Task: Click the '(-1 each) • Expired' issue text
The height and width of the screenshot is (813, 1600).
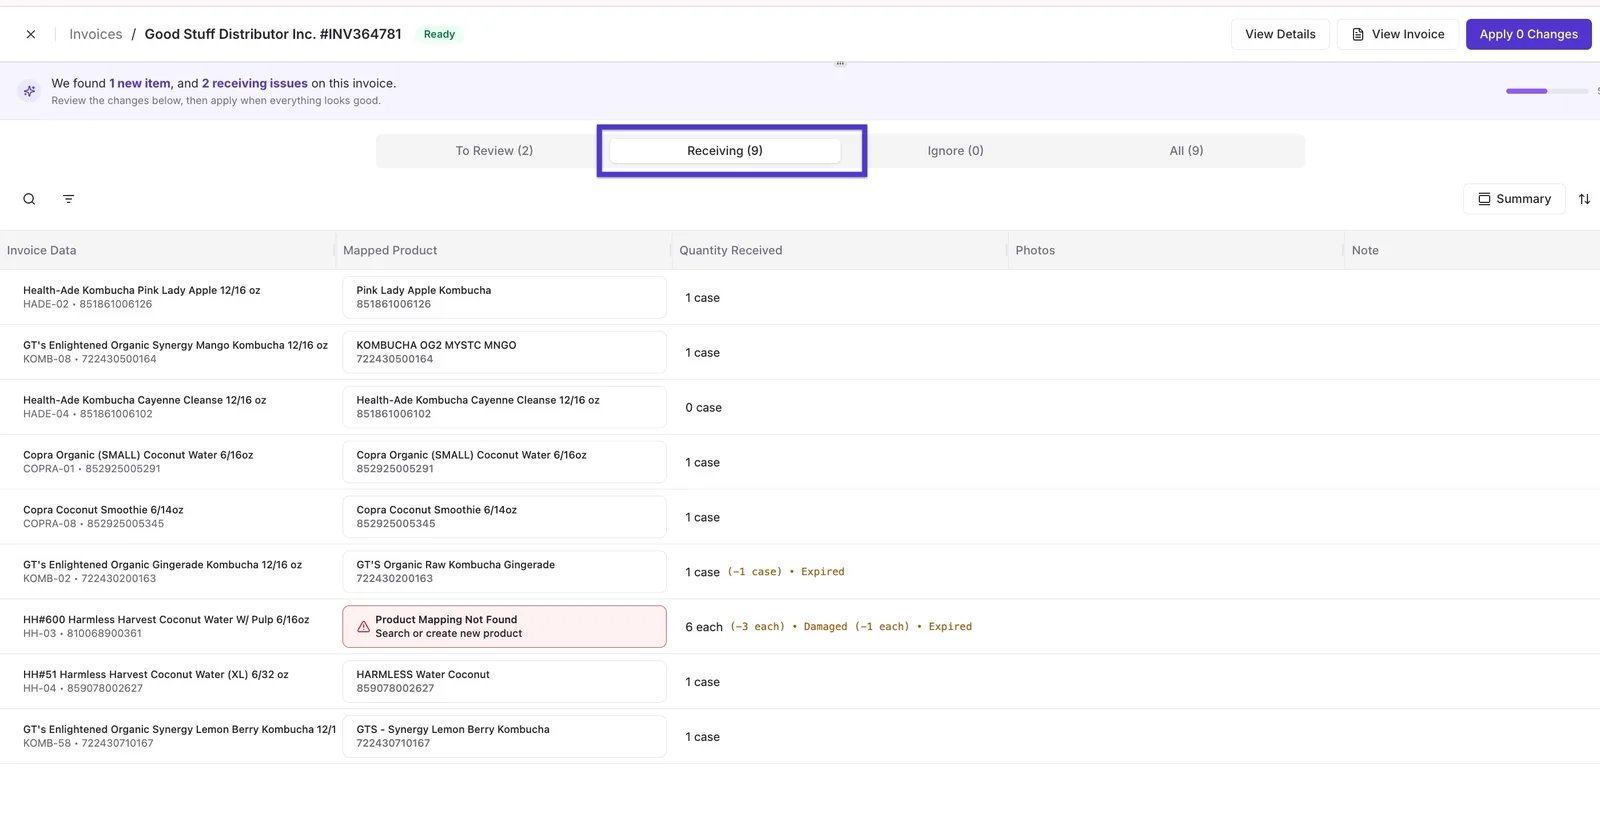Action: coord(913,627)
